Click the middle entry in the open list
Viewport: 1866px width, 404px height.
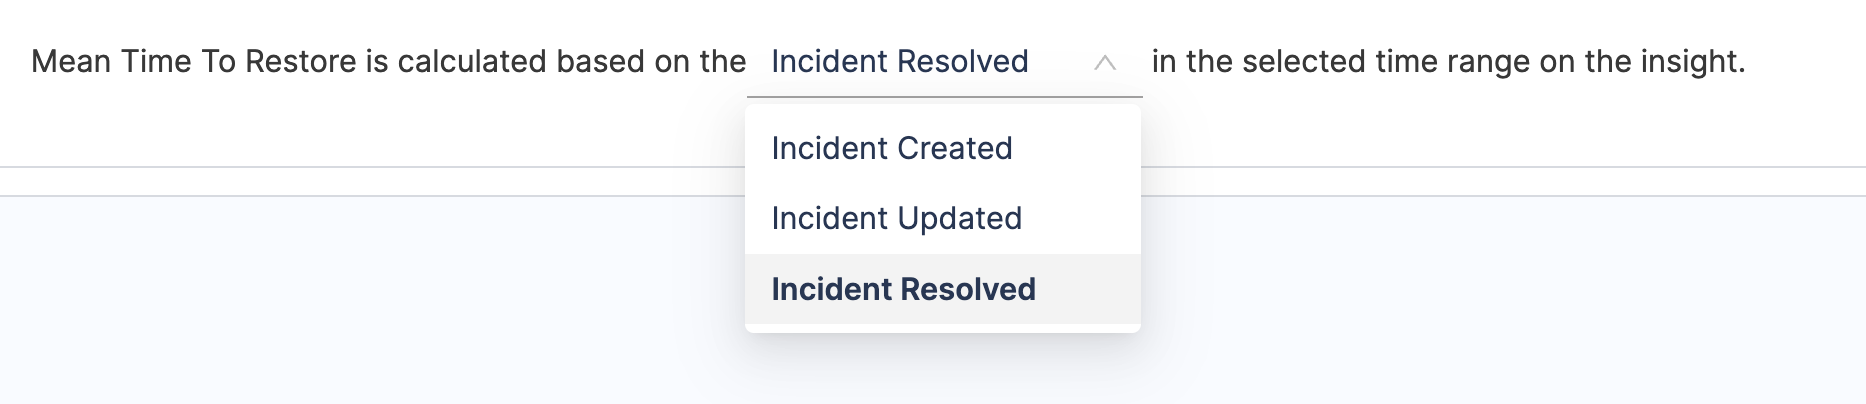click(x=896, y=218)
